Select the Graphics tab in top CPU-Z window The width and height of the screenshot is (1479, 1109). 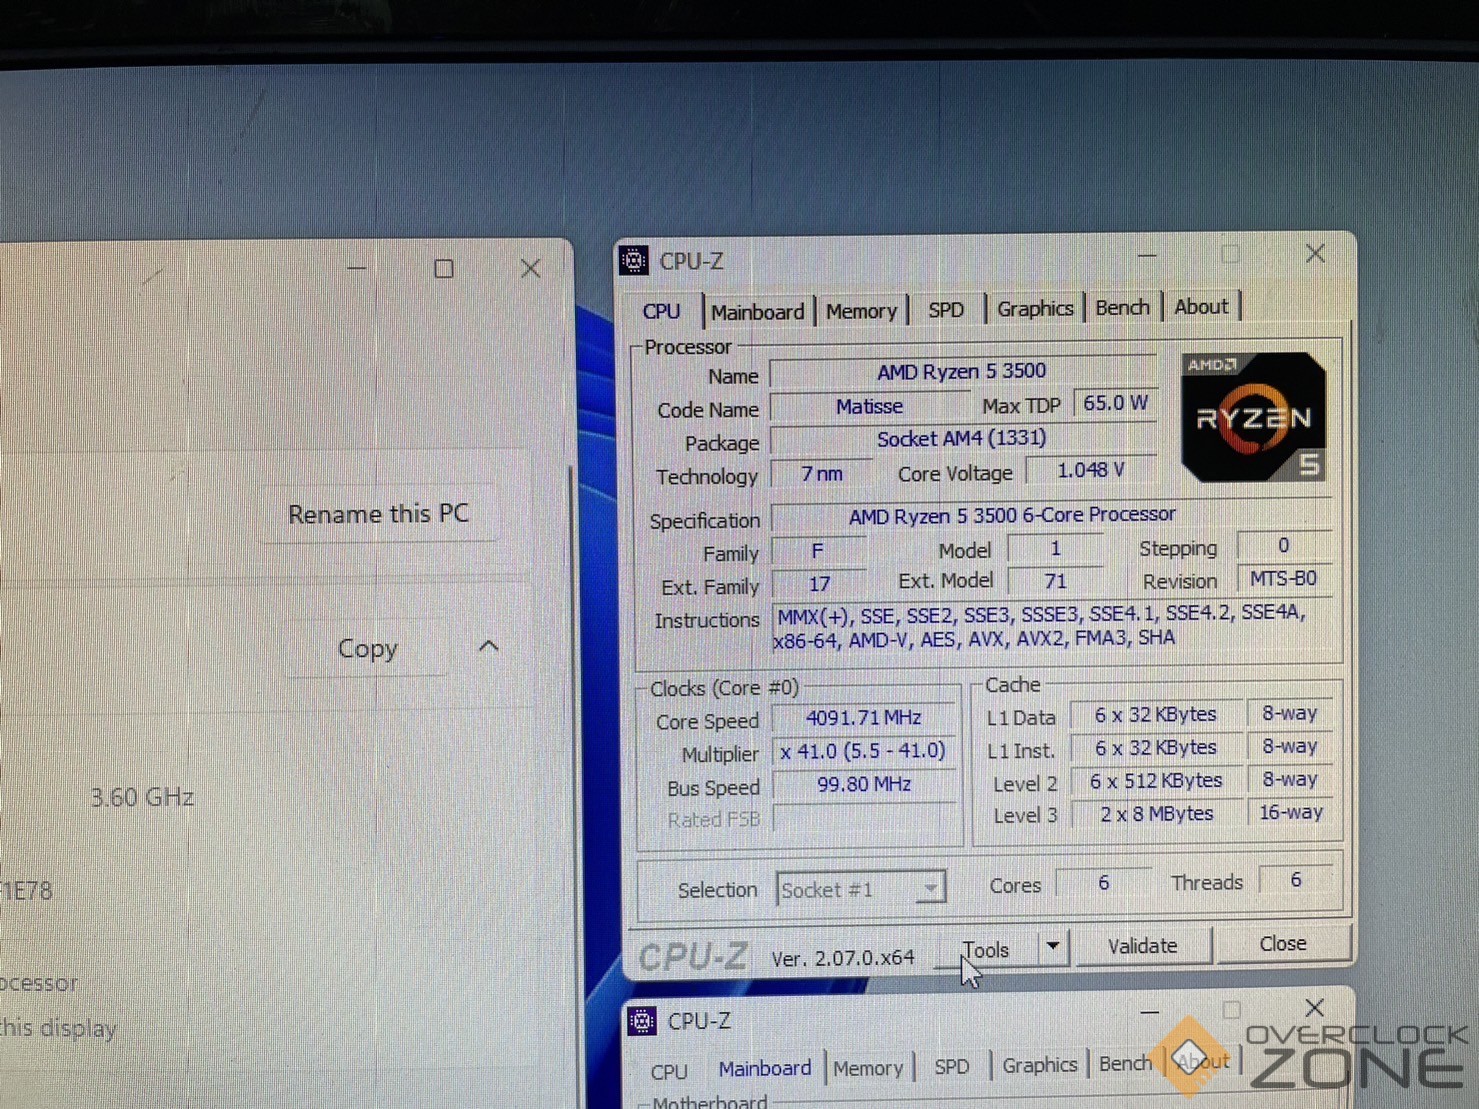[x=1035, y=308]
